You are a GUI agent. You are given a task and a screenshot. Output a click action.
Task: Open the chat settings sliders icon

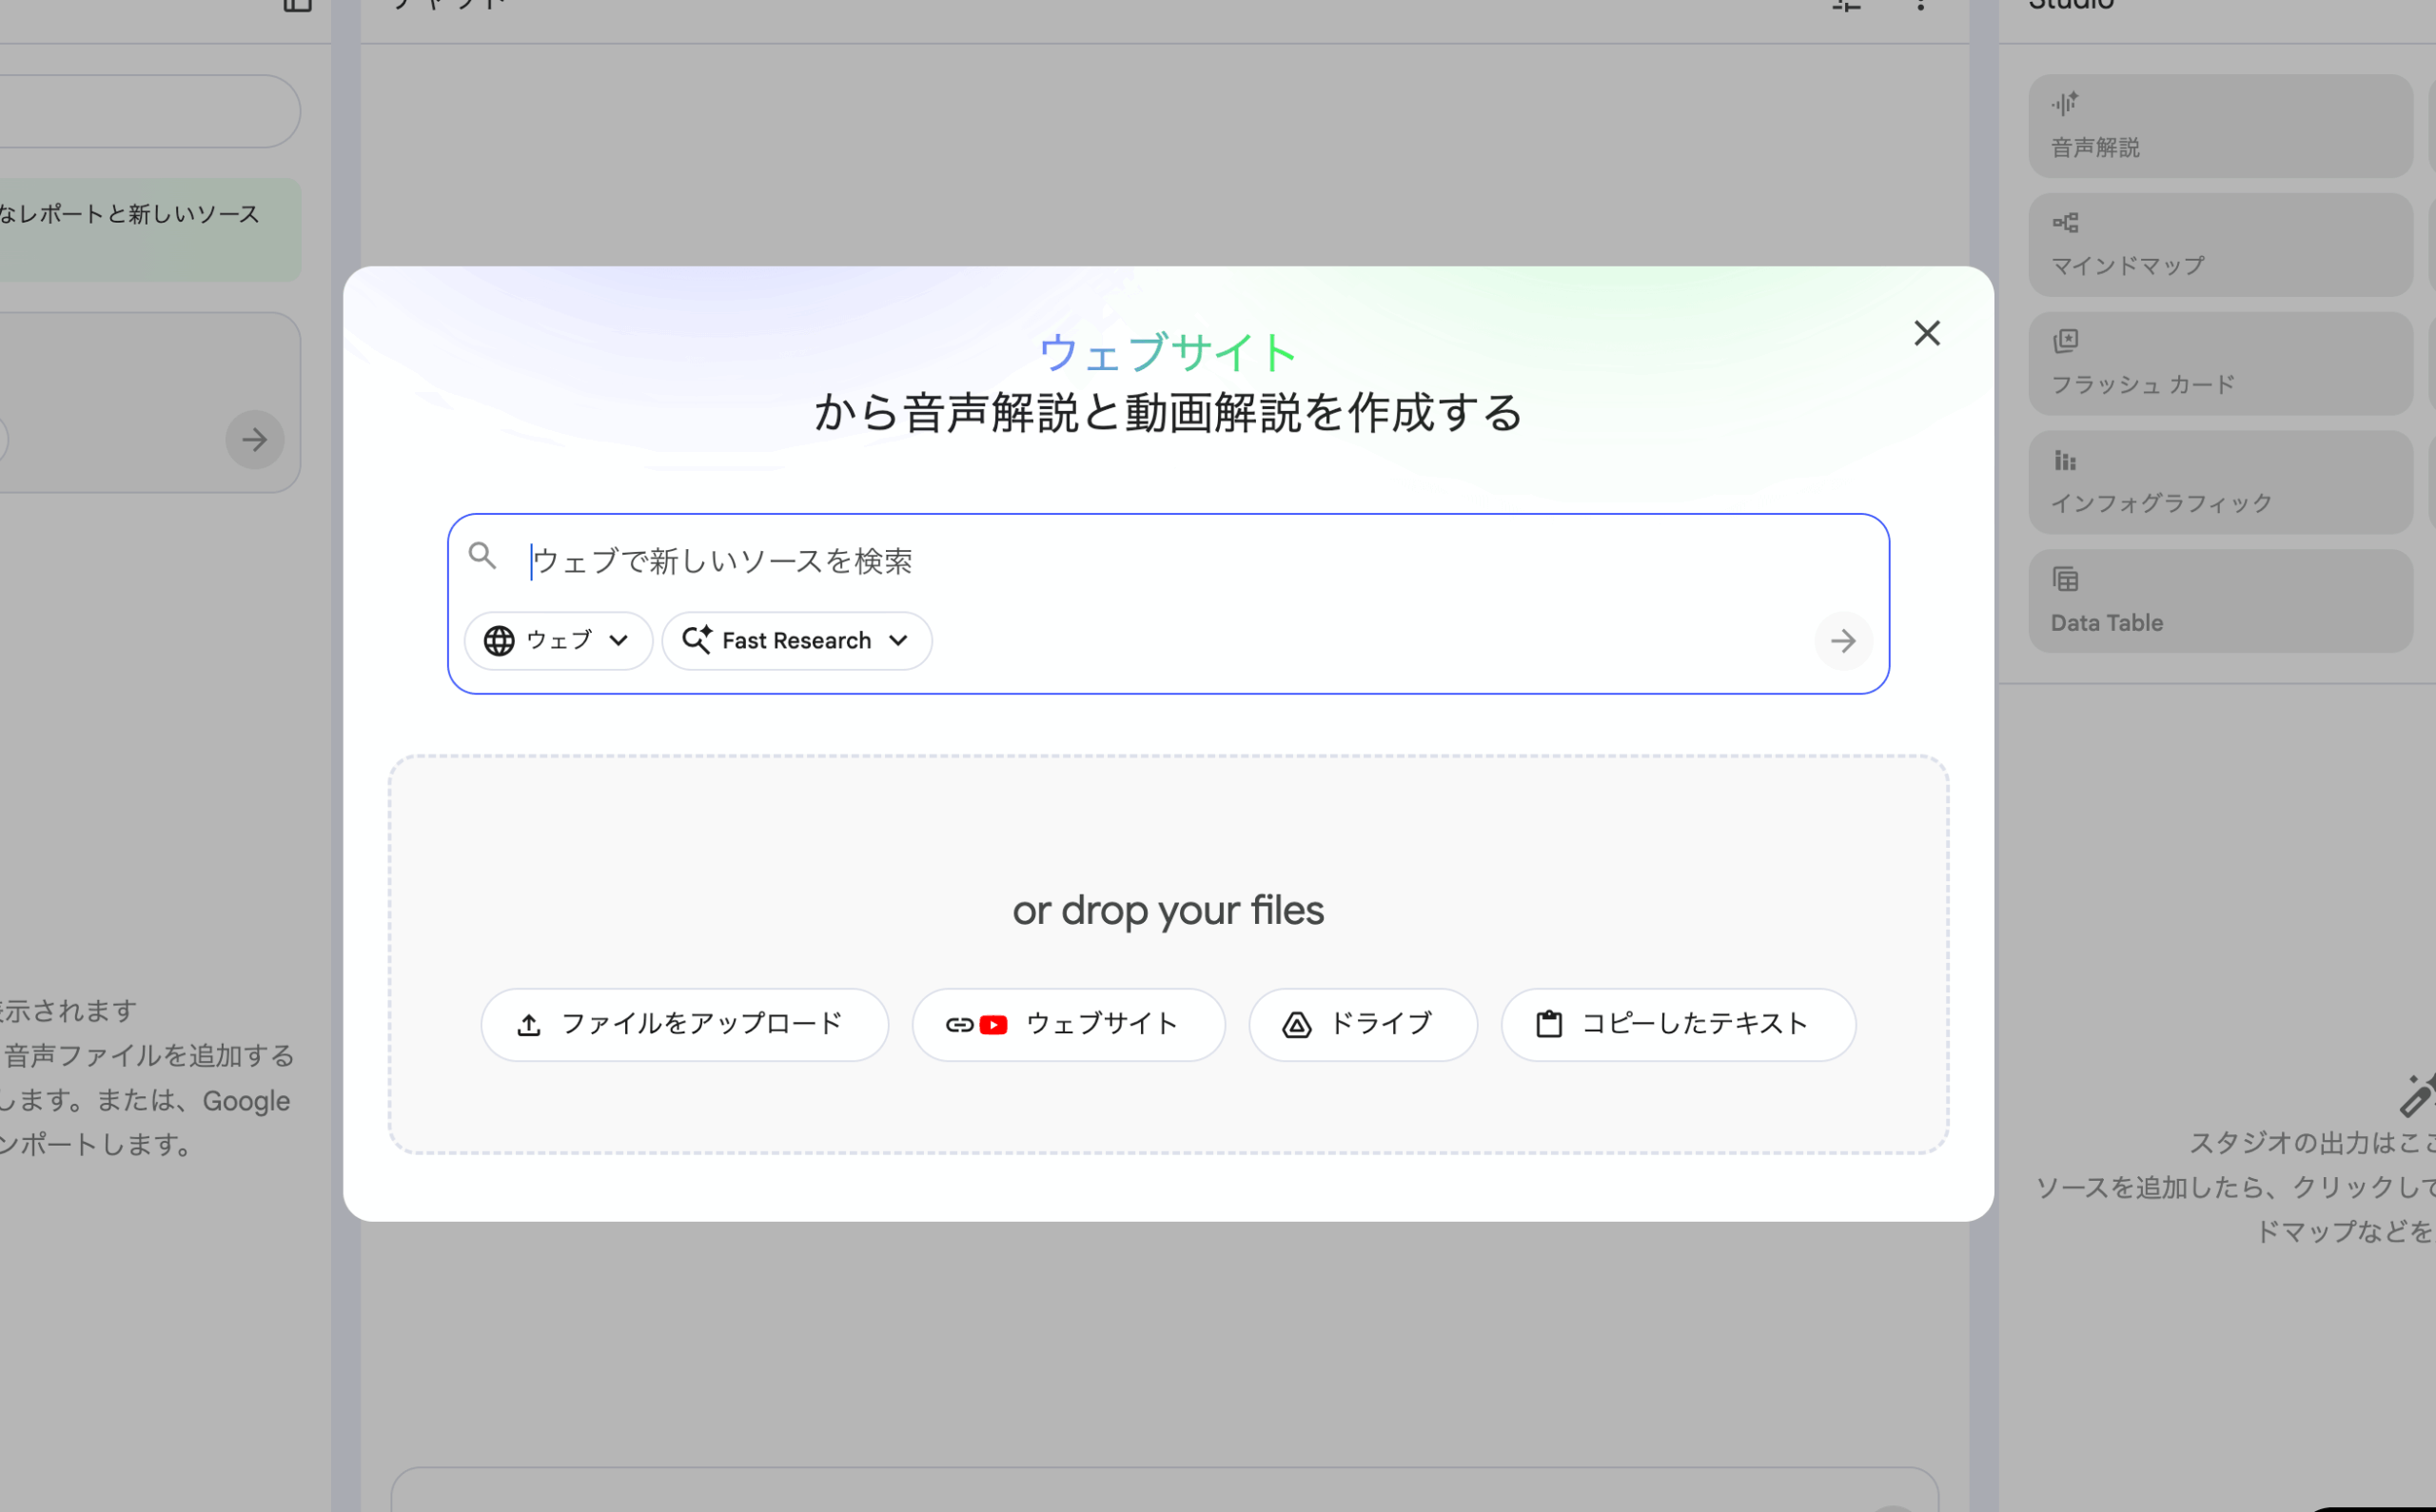[x=1846, y=5]
